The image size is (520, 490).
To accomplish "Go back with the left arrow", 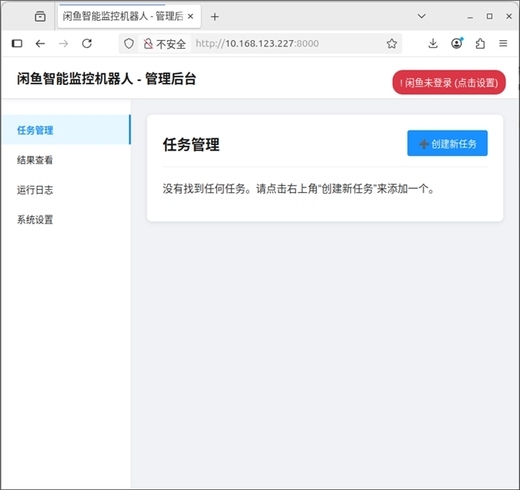I will 40,43.
